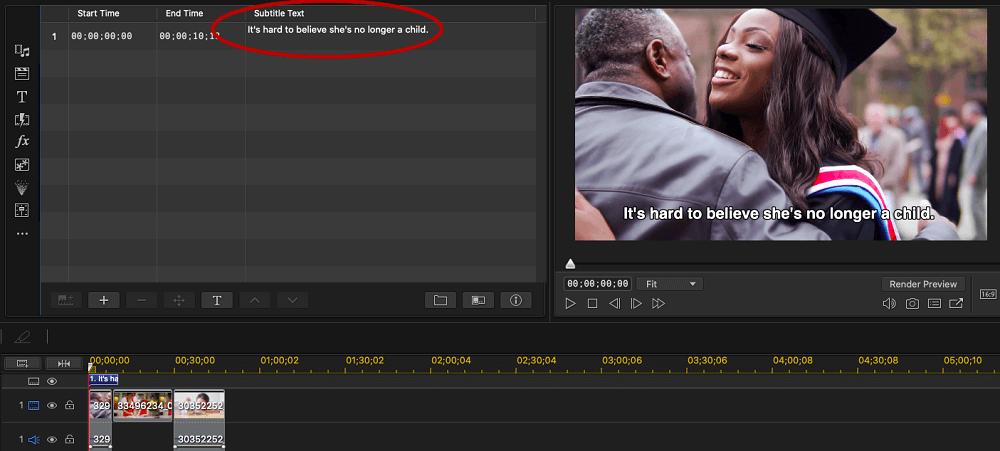Click the disabled add-subtitle-at-marker icon
This screenshot has width=1000, height=451.
pos(66,300)
